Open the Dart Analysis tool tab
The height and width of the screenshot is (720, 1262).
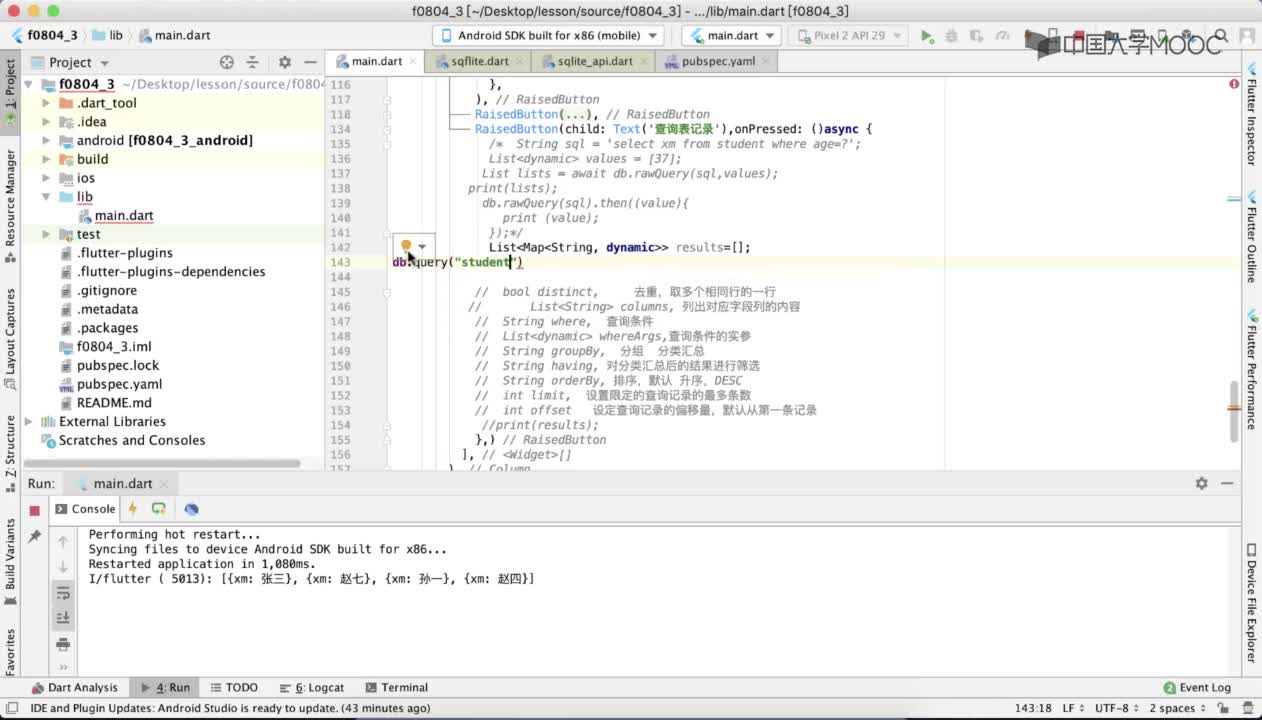74,688
